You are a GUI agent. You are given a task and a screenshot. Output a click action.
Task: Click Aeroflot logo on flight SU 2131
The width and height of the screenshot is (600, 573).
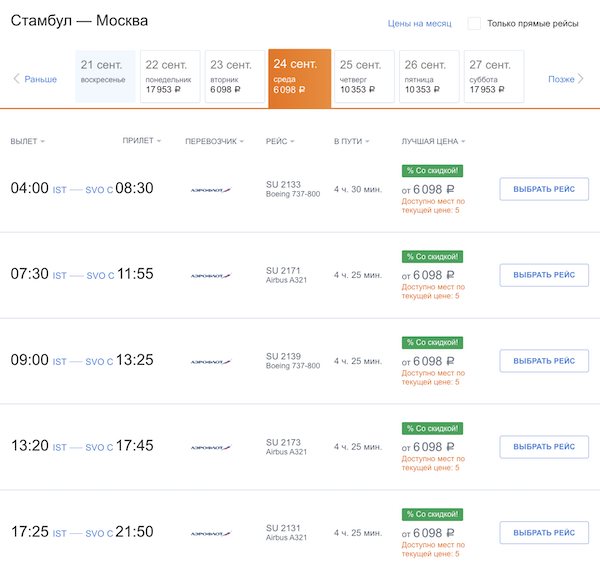[211, 533]
